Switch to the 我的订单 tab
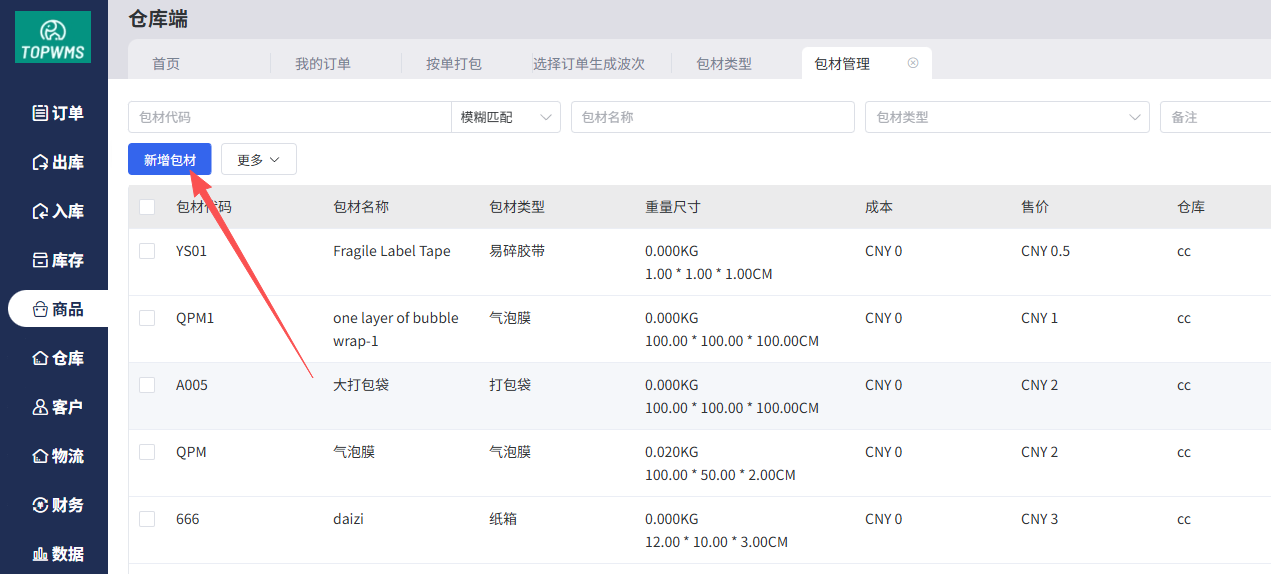The height and width of the screenshot is (574, 1271). coord(322,64)
